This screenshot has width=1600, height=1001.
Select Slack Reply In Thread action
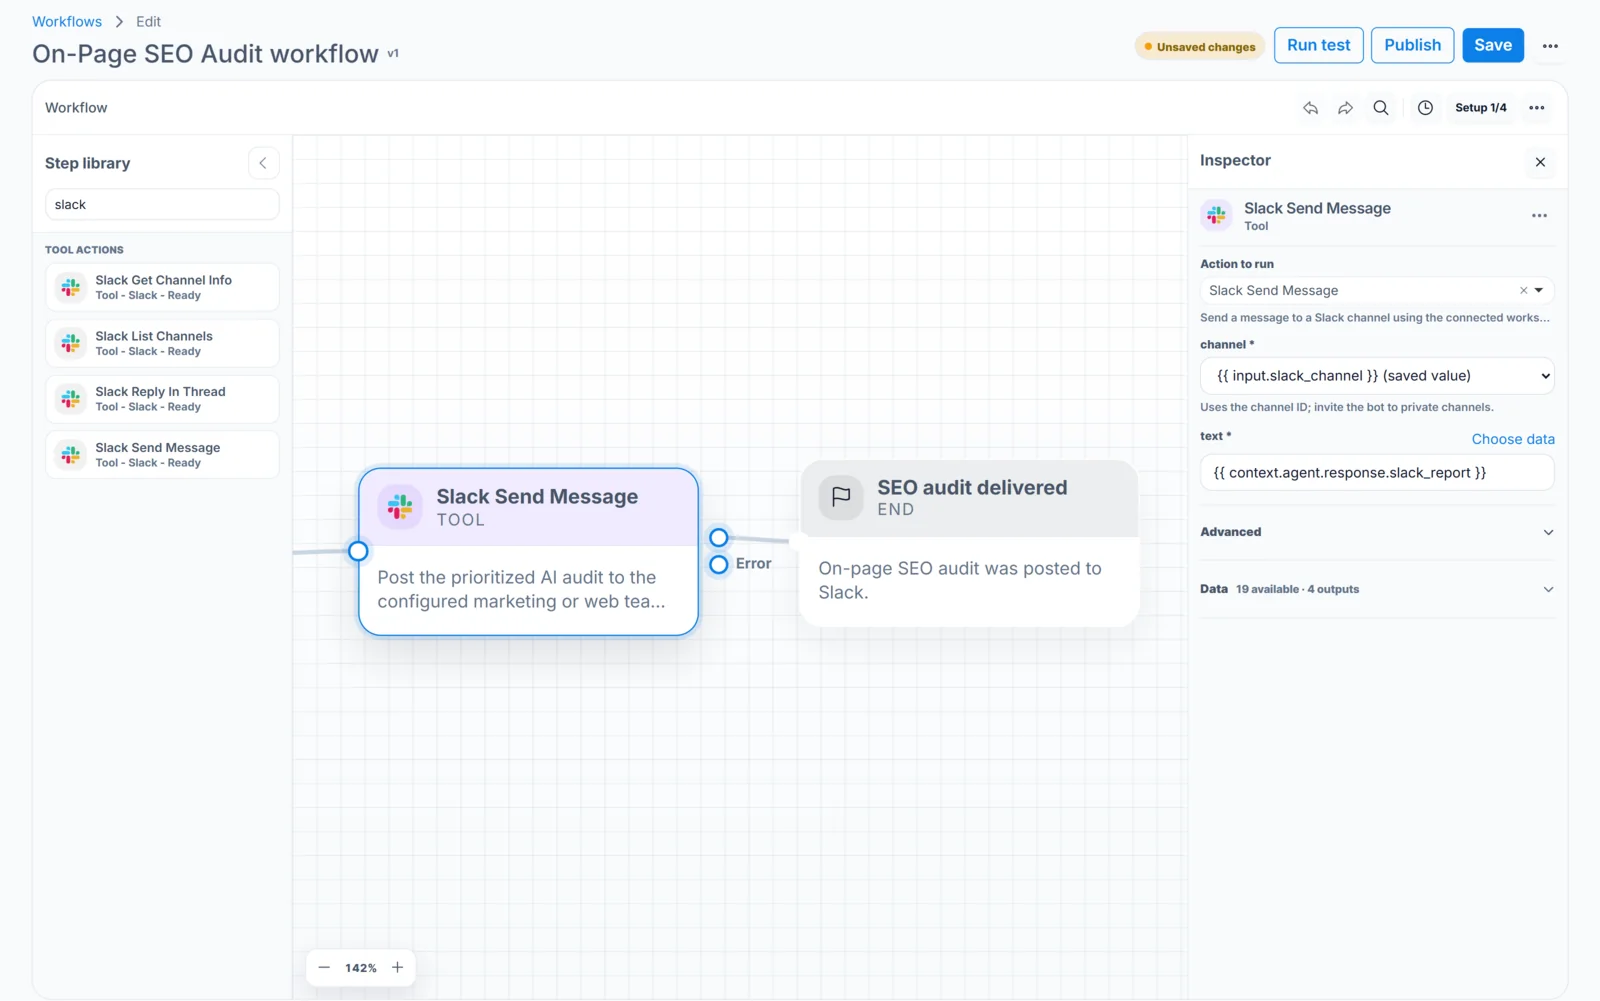click(x=162, y=399)
